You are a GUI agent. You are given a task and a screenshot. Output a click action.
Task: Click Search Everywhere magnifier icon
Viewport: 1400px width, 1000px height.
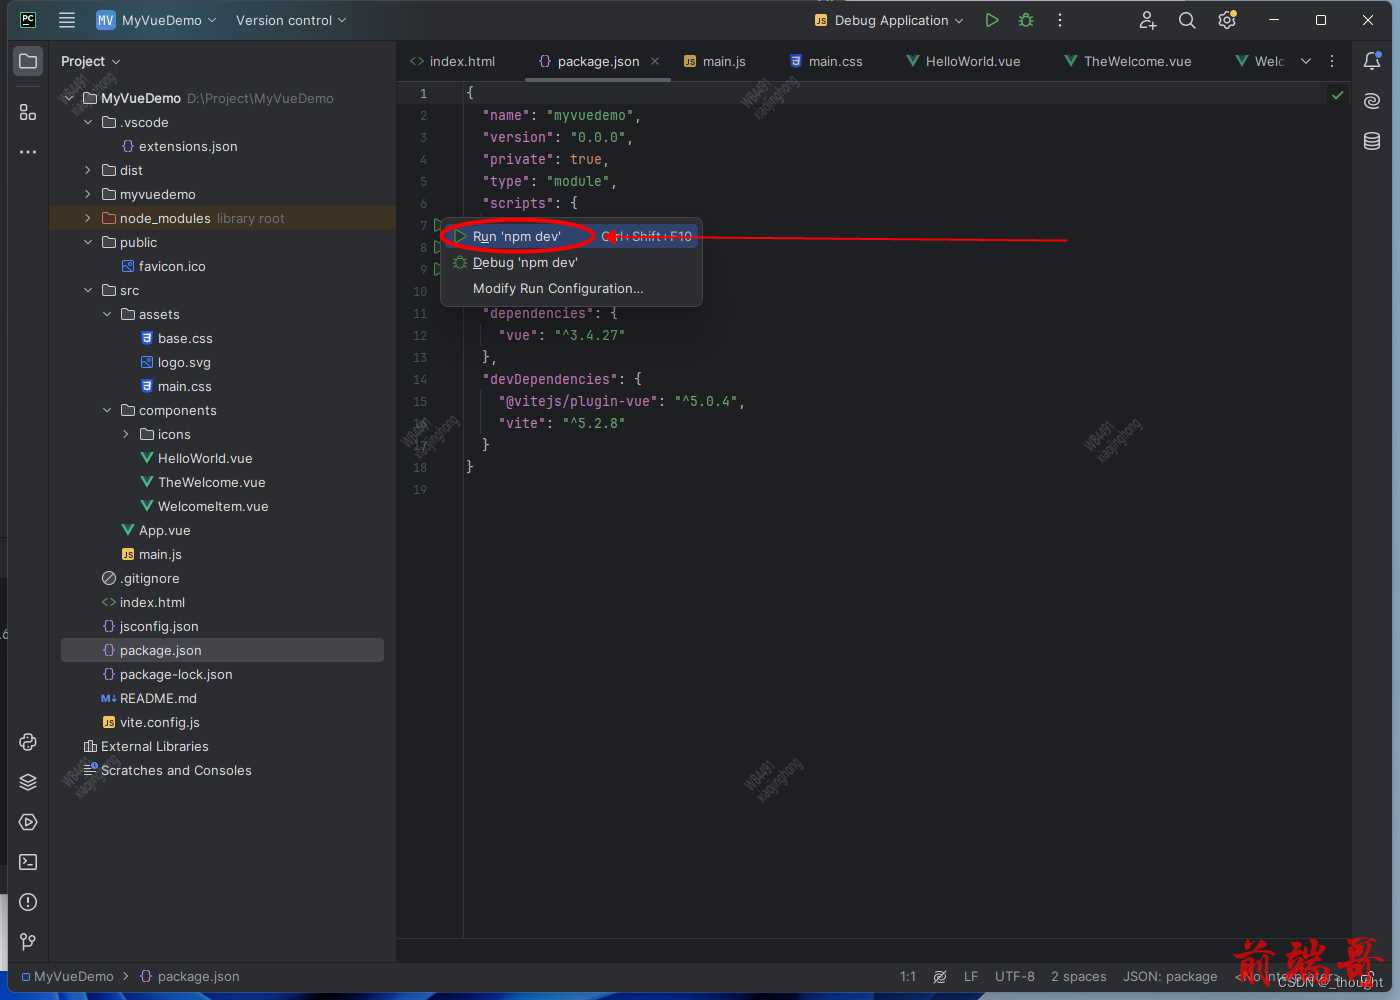click(x=1187, y=20)
